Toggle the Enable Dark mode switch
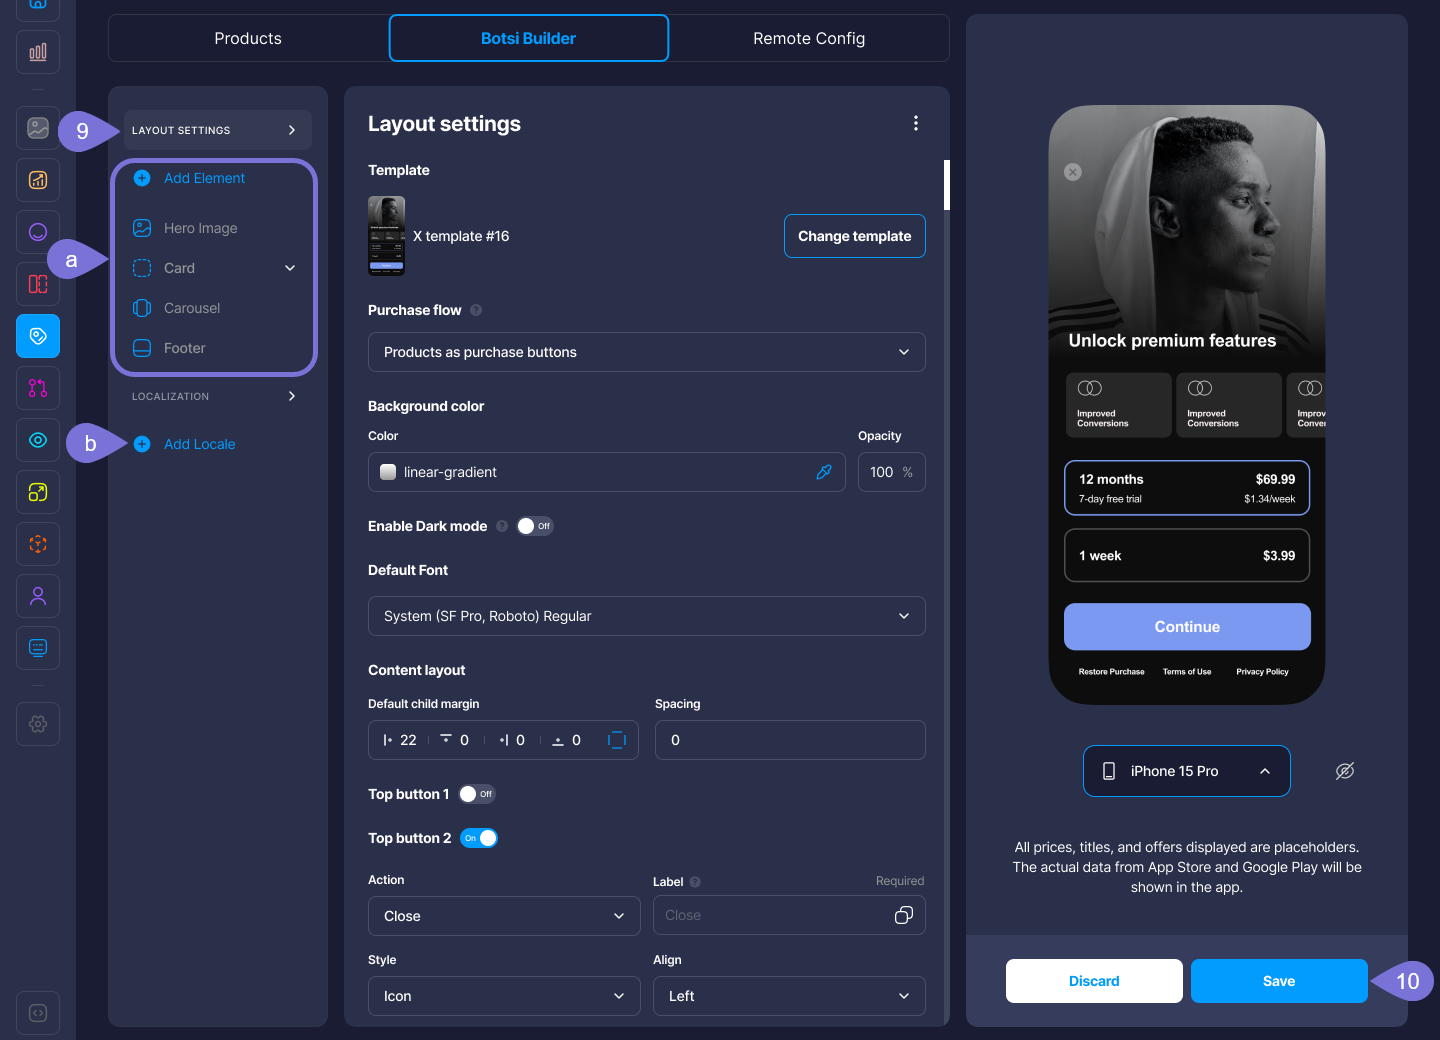This screenshot has height=1040, width=1440. [x=534, y=526]
